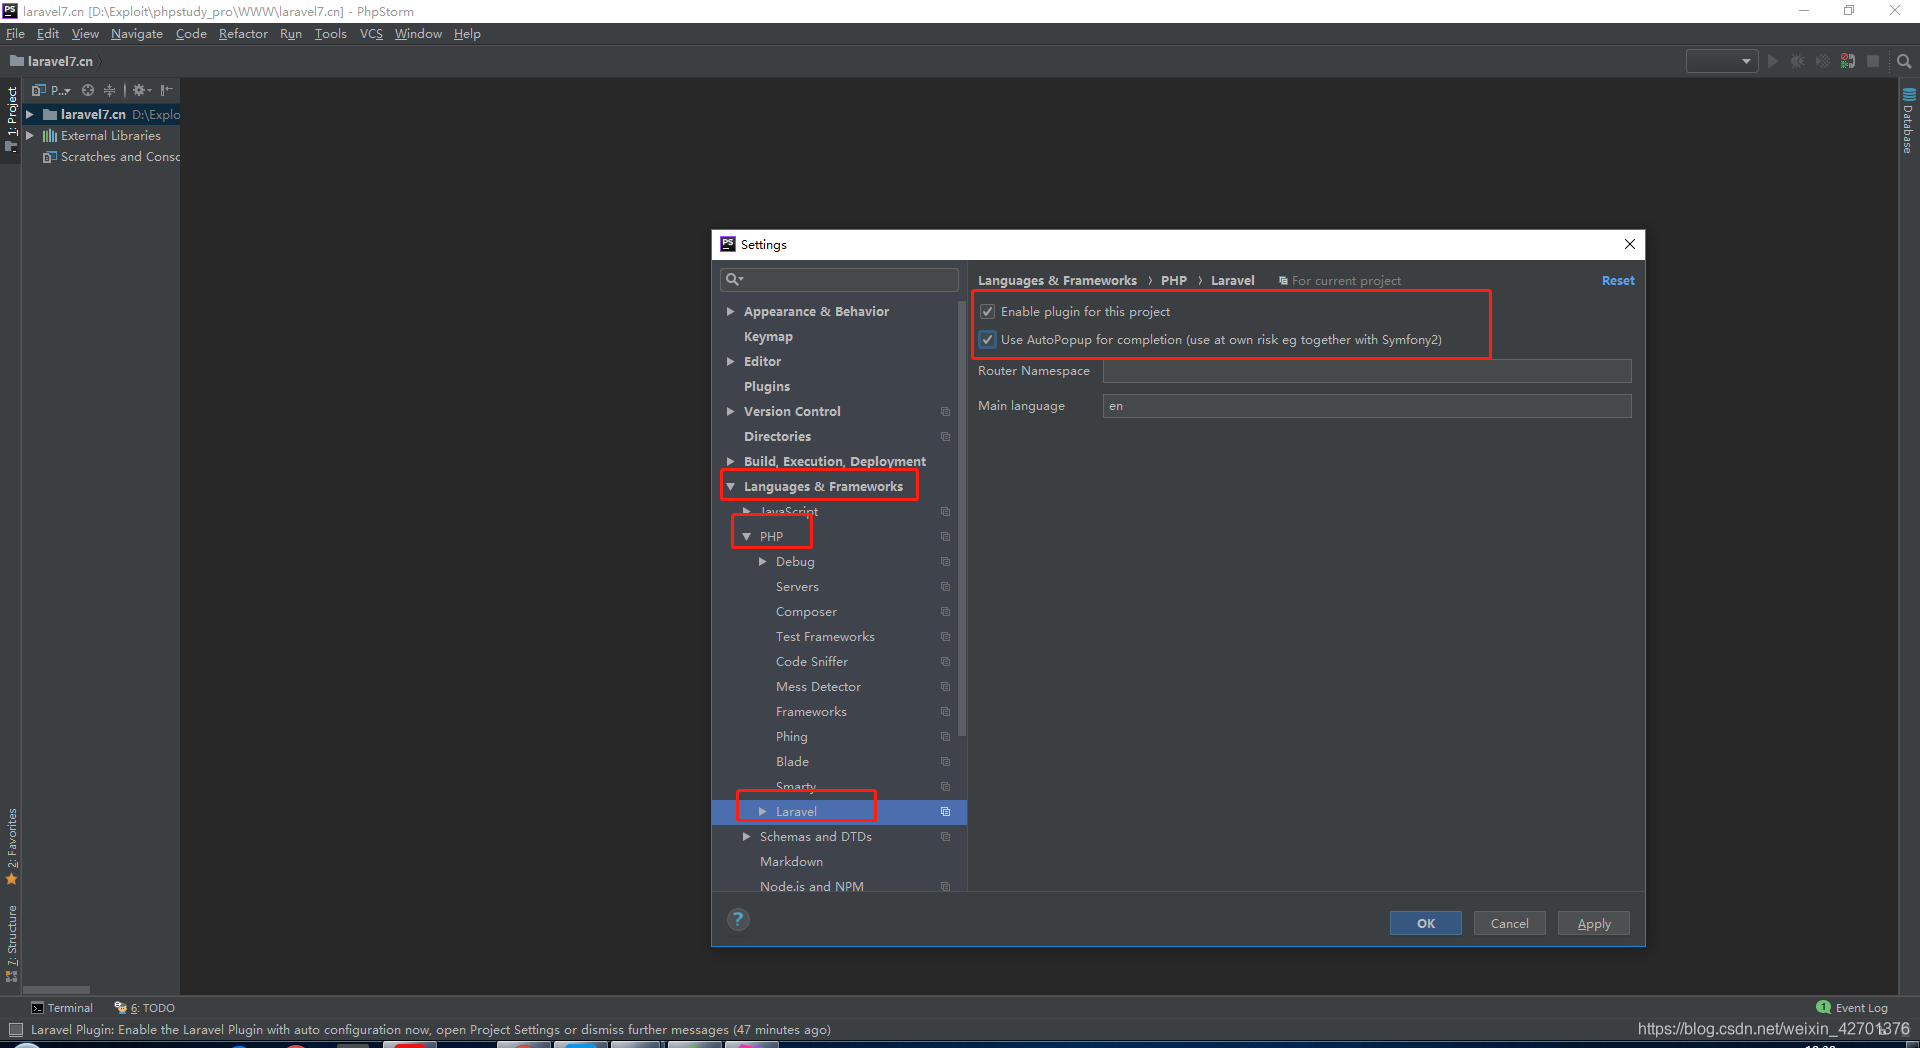Expand laravel7.cn project folder
1920x1048 pixels.
[x=30, y=115]
